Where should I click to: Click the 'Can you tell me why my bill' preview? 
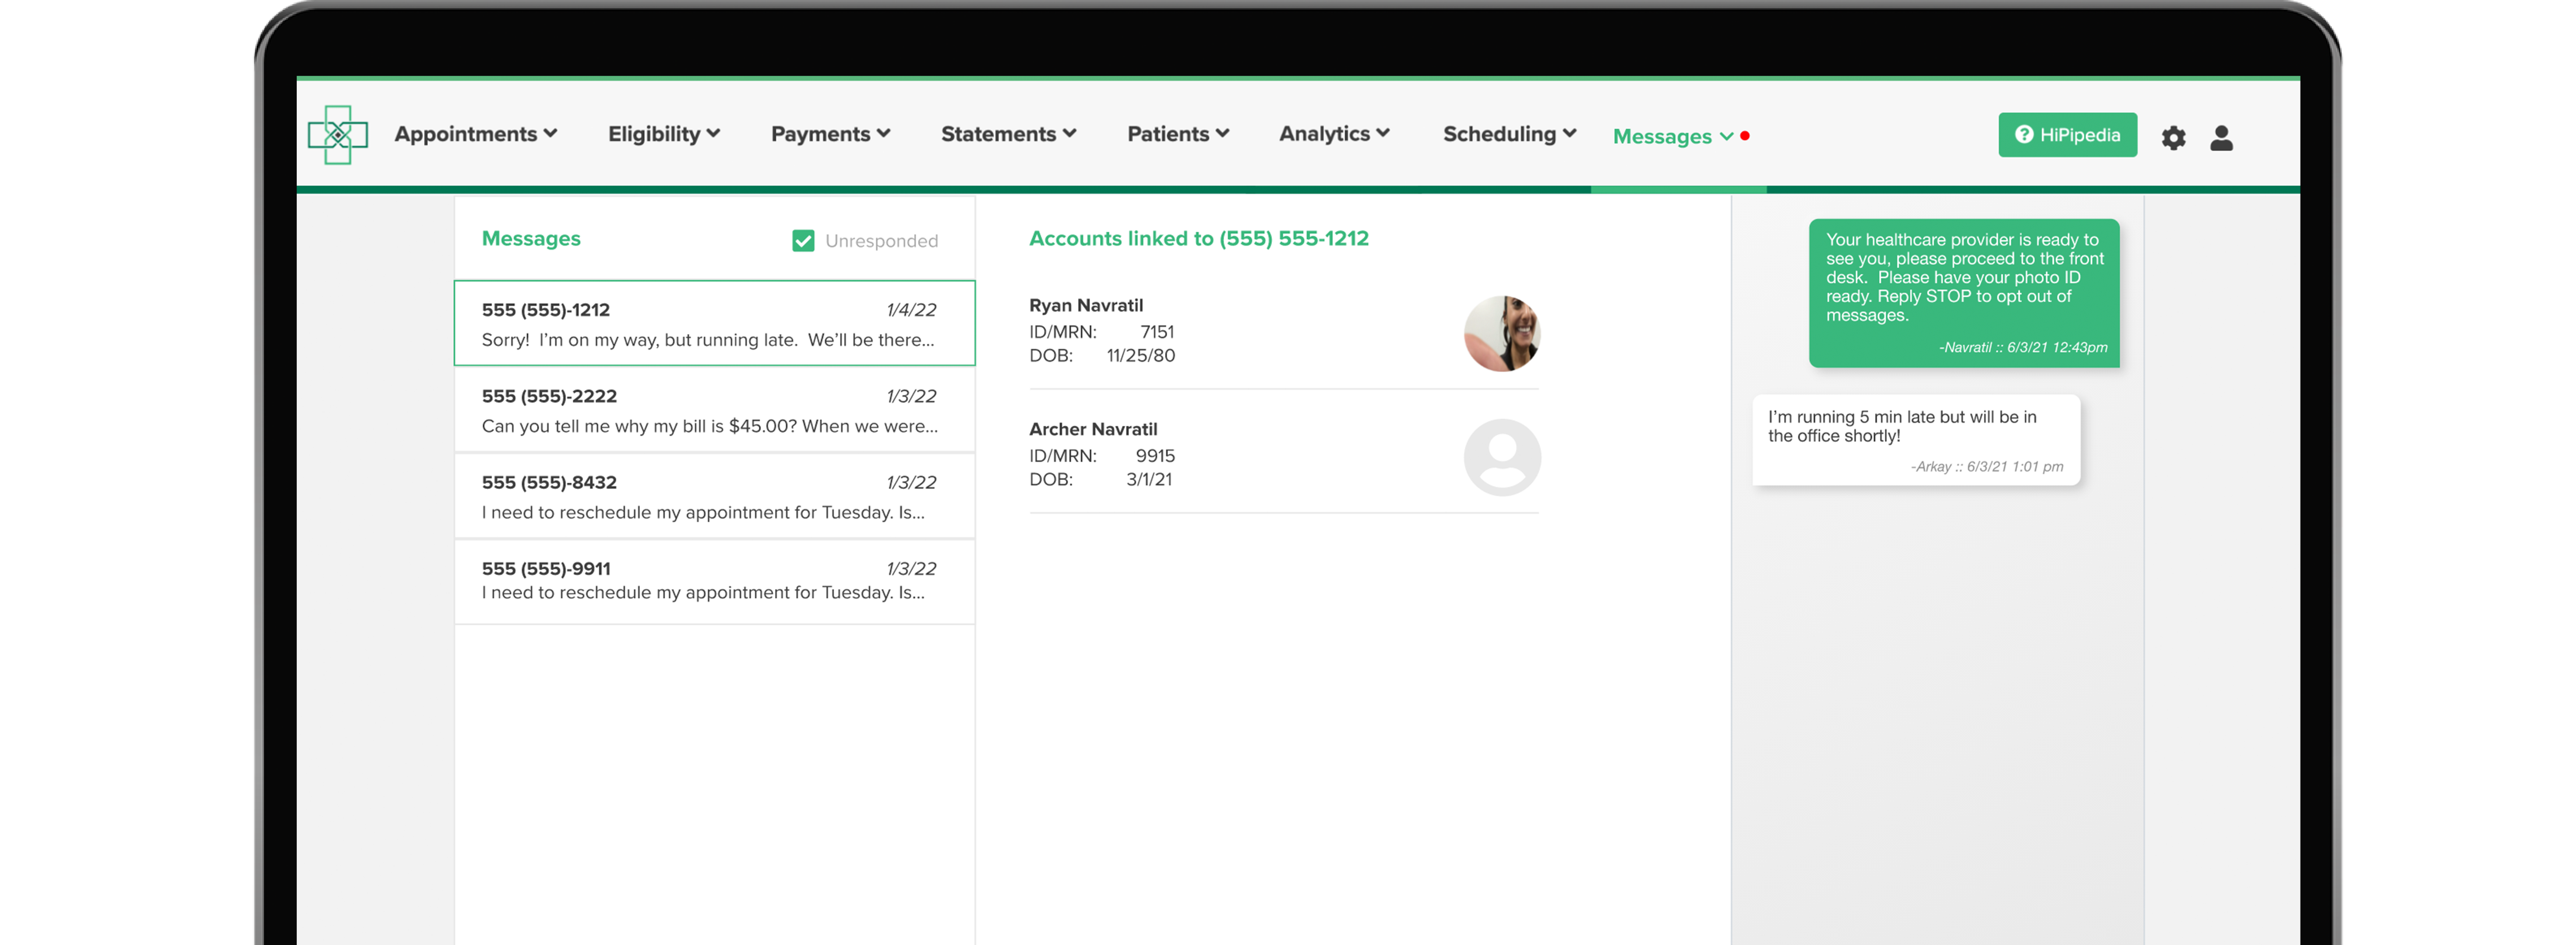[x=710, y=426]
